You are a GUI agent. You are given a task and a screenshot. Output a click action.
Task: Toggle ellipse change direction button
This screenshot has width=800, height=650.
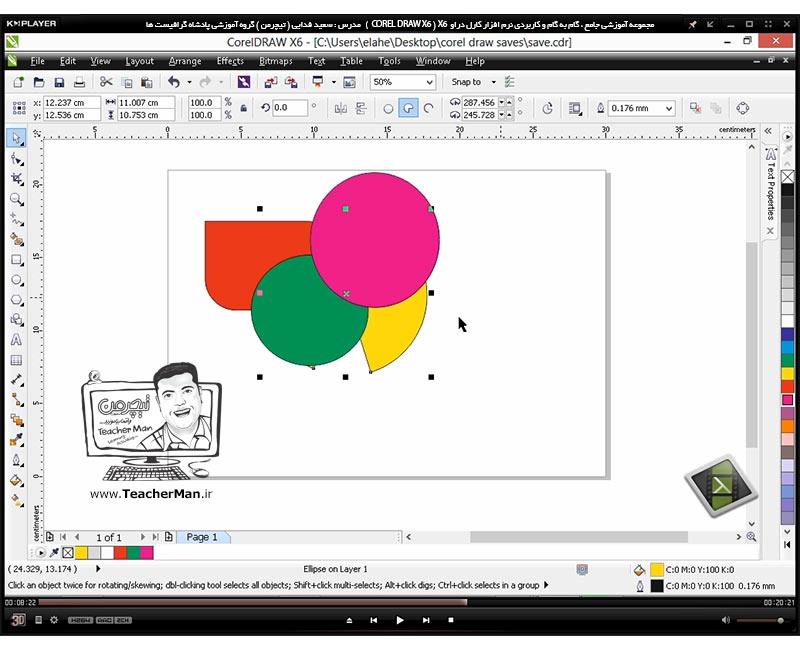pyautogui.click(x=547, y=108)
